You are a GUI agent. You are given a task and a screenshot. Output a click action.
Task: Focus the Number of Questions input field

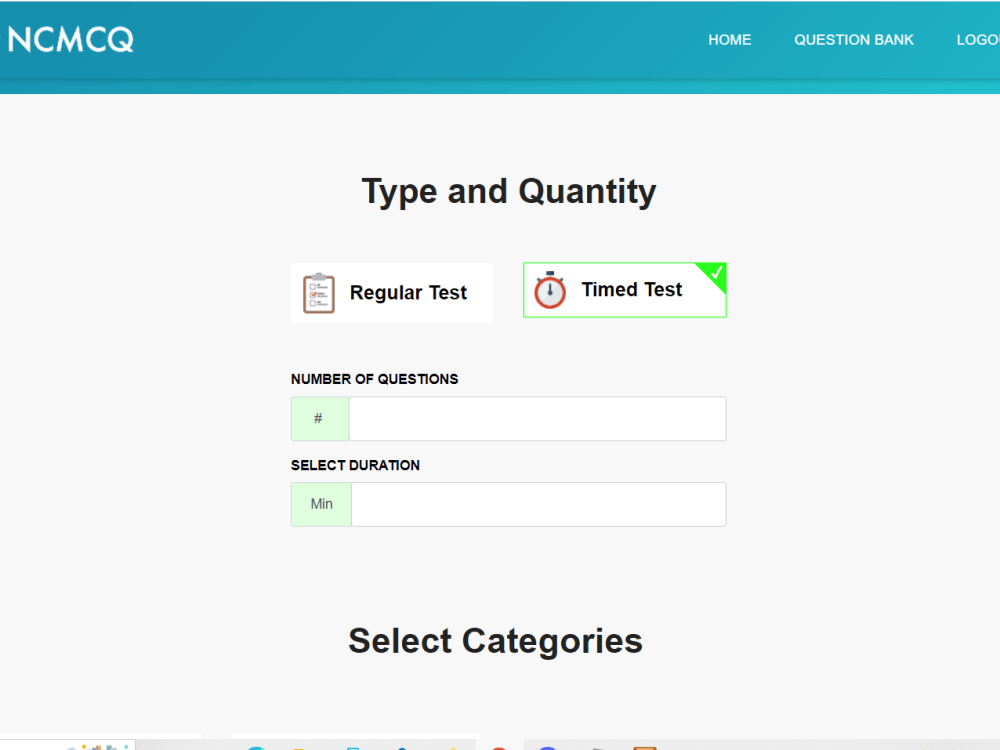click(x=538, y=418)
